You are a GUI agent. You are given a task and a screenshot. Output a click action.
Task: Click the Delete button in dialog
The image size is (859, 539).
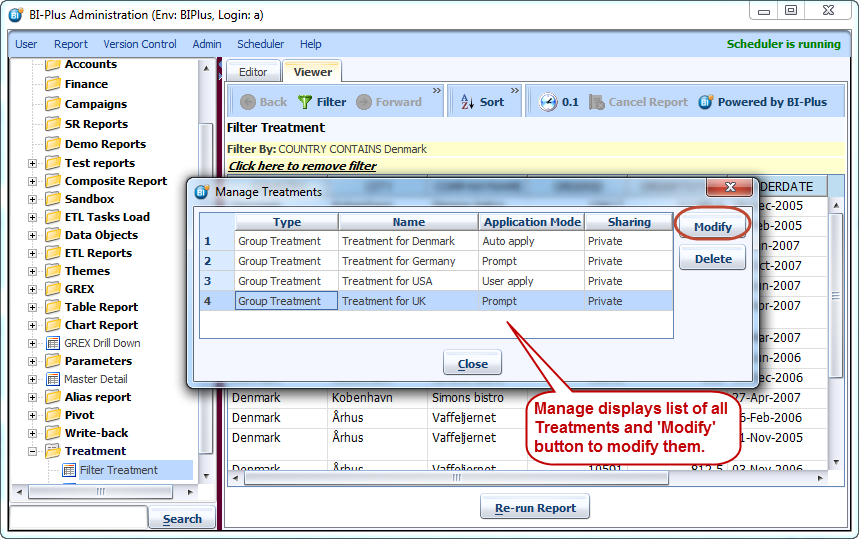712,259
